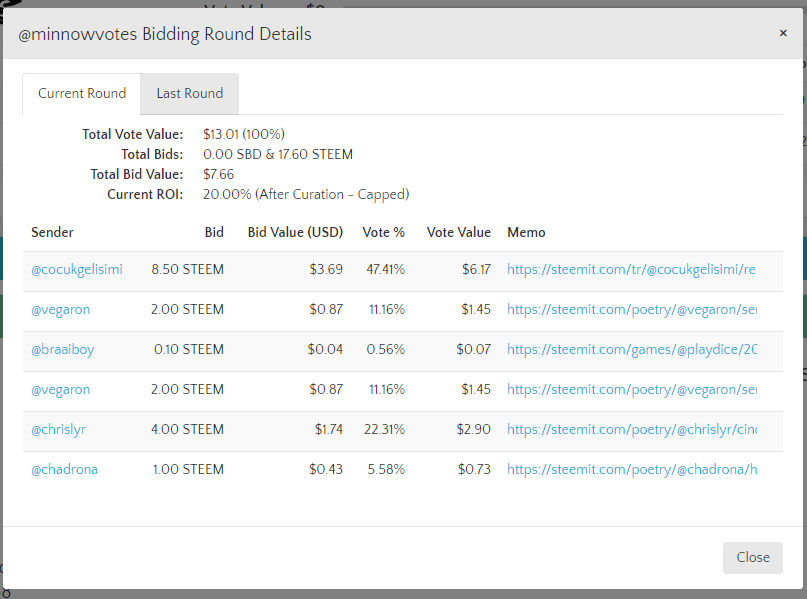Open the @chrislyr poetry memo link
This screenshot has height=599, width=807.
tap(631, 430)
